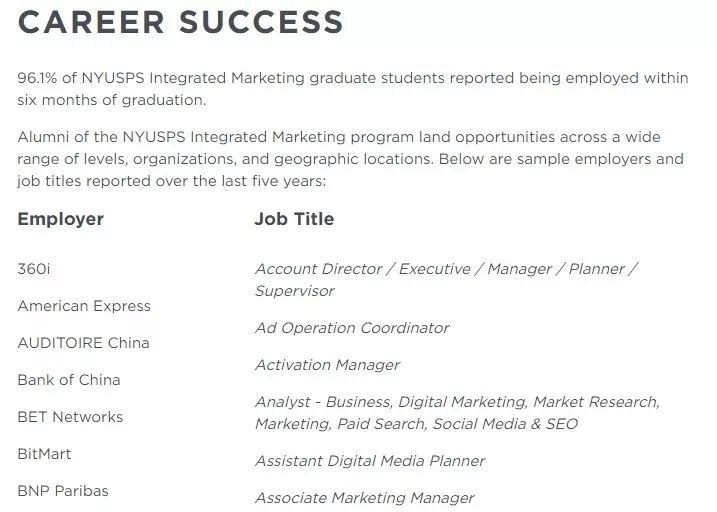Select AUDITOIRE China in employer list

(x=83, y=343)
